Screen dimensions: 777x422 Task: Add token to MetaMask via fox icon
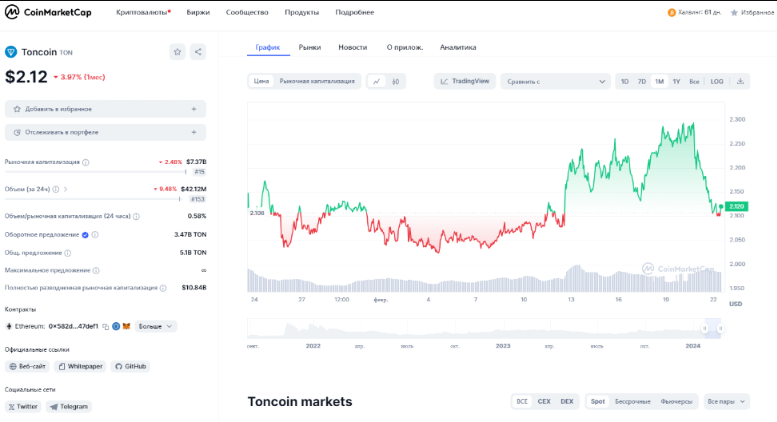(x=126, y=326)
